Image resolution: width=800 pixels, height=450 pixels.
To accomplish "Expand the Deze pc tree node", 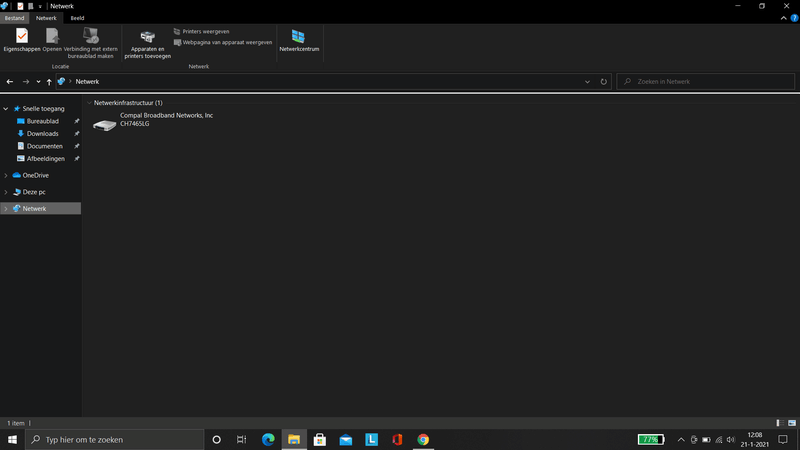I will coord(6,191).
